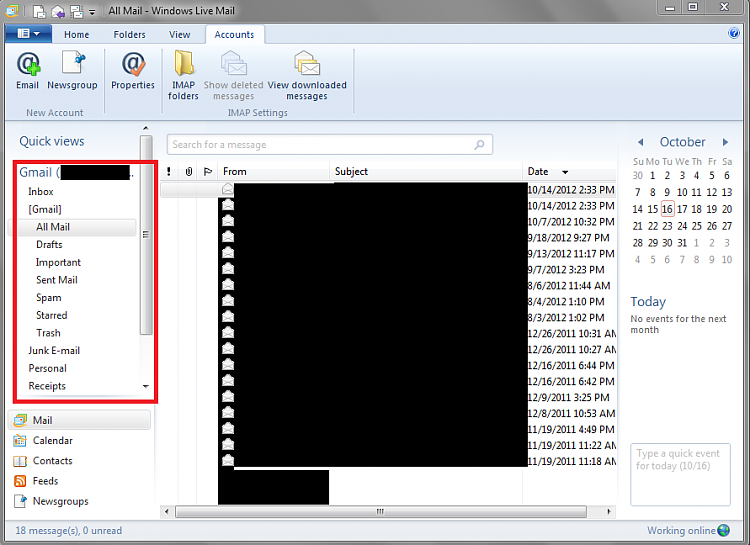Open the Trash folder

(x=48, y=333)
